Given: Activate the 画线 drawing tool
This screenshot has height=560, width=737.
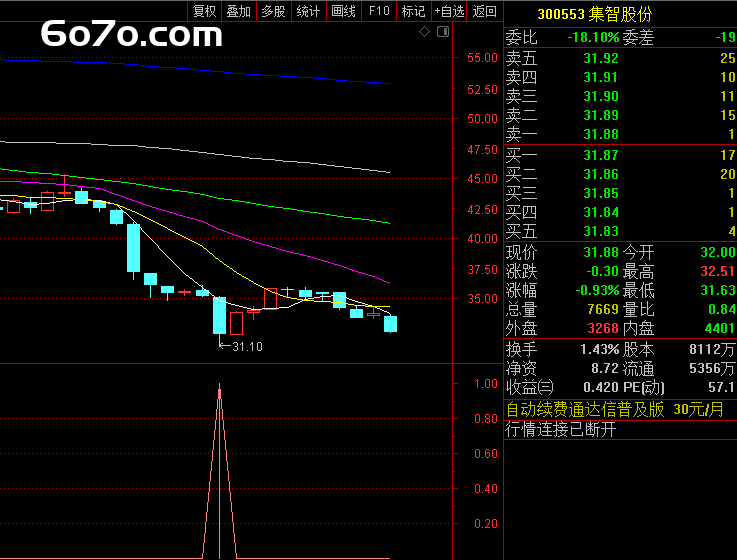Looking at the screenshot, I should [x=344, y=11].
